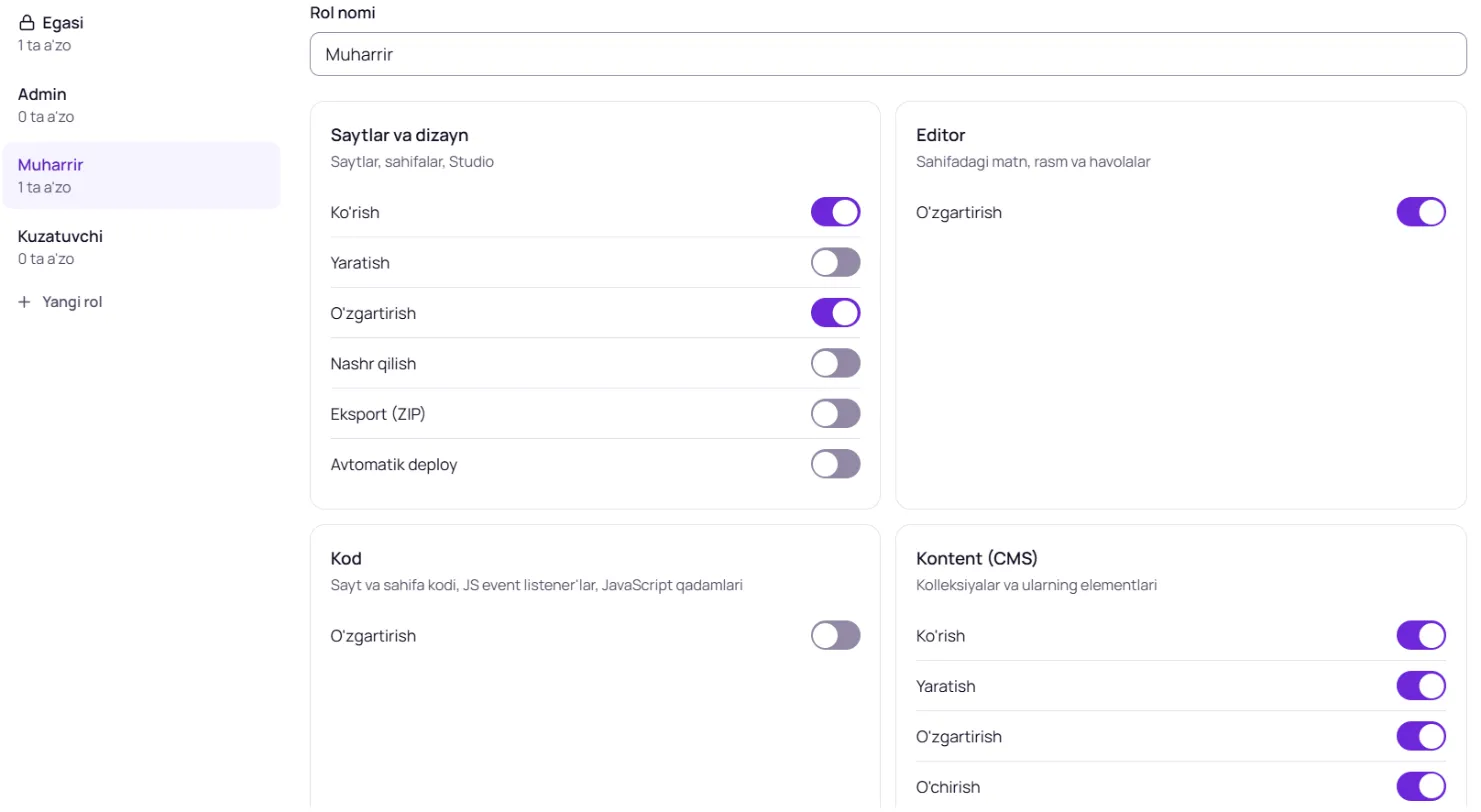Click the "Saytlar, sahifalar, Studio" description
The image size is (1481, 812).
(x=412, y=161)
